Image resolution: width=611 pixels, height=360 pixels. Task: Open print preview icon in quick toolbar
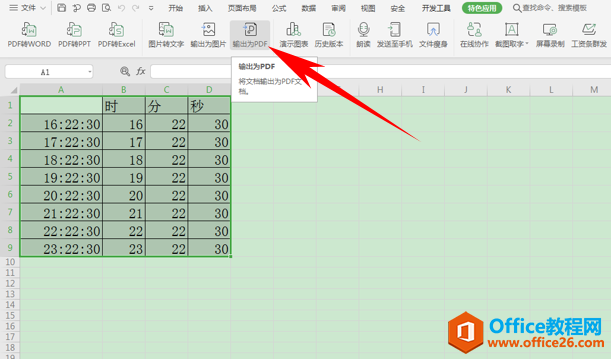(x=106, y=8)
